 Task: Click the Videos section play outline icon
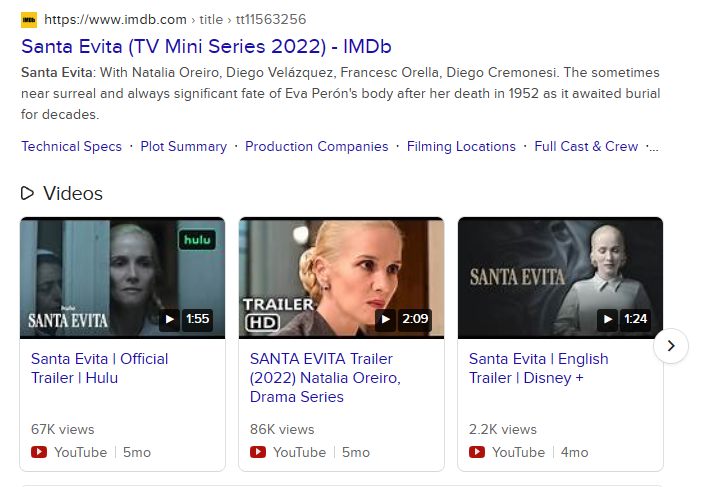(27, 193)
